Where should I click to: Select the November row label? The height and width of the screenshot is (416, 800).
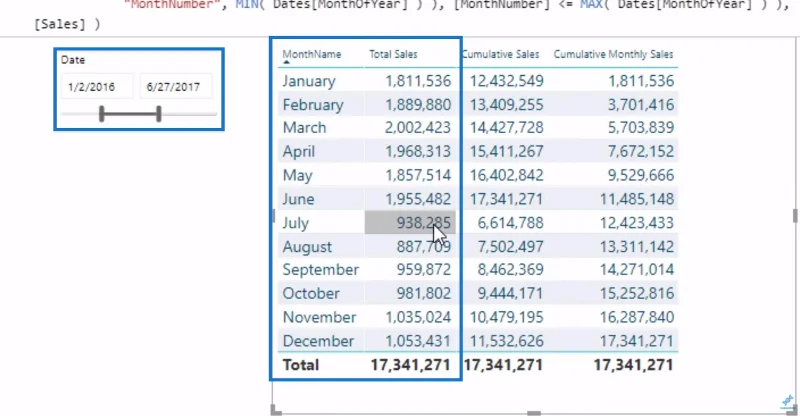point(319,317)
